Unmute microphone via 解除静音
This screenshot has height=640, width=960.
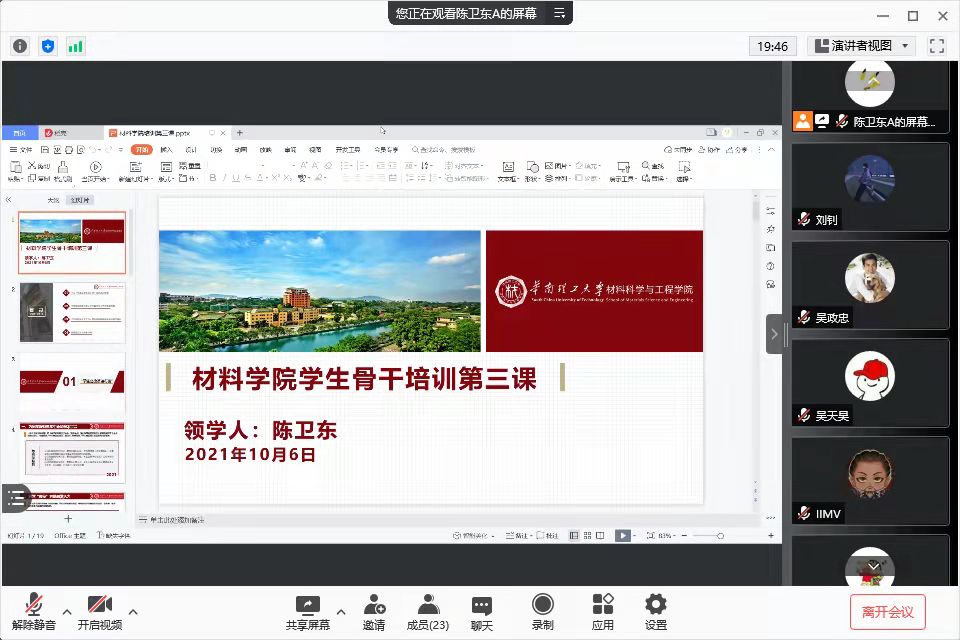click(x=34, y=612)
